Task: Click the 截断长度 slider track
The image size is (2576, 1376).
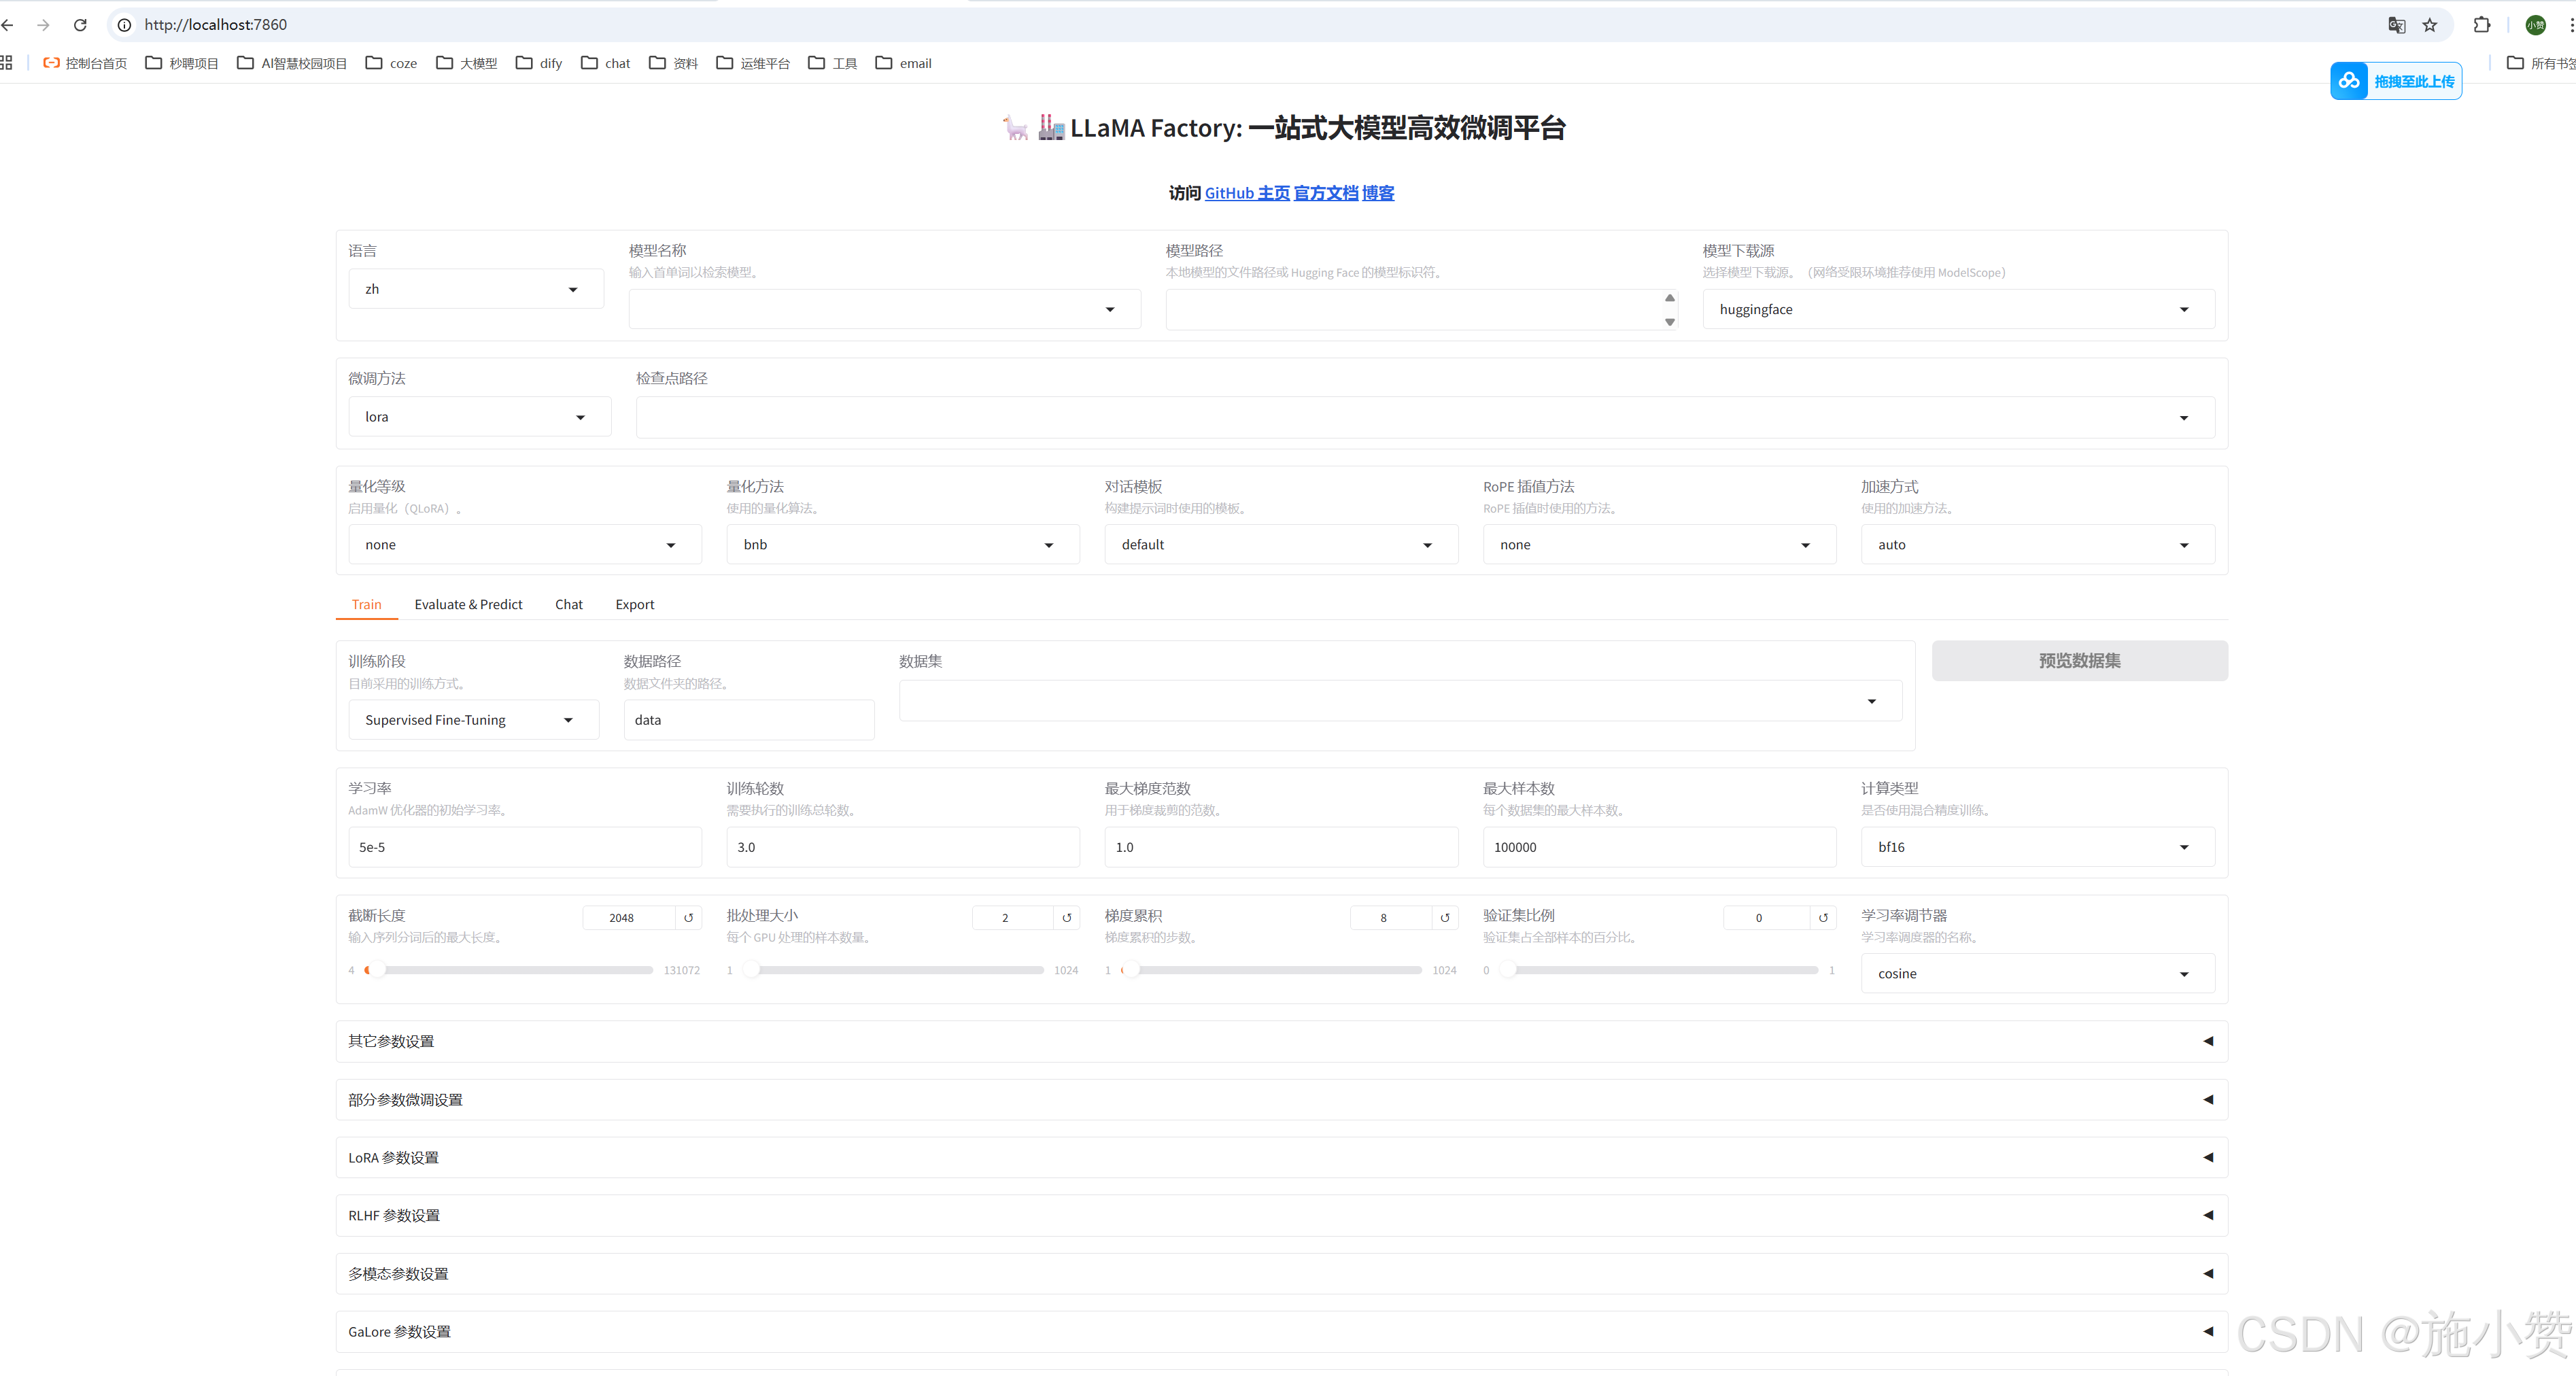Action: coord(510,970)
